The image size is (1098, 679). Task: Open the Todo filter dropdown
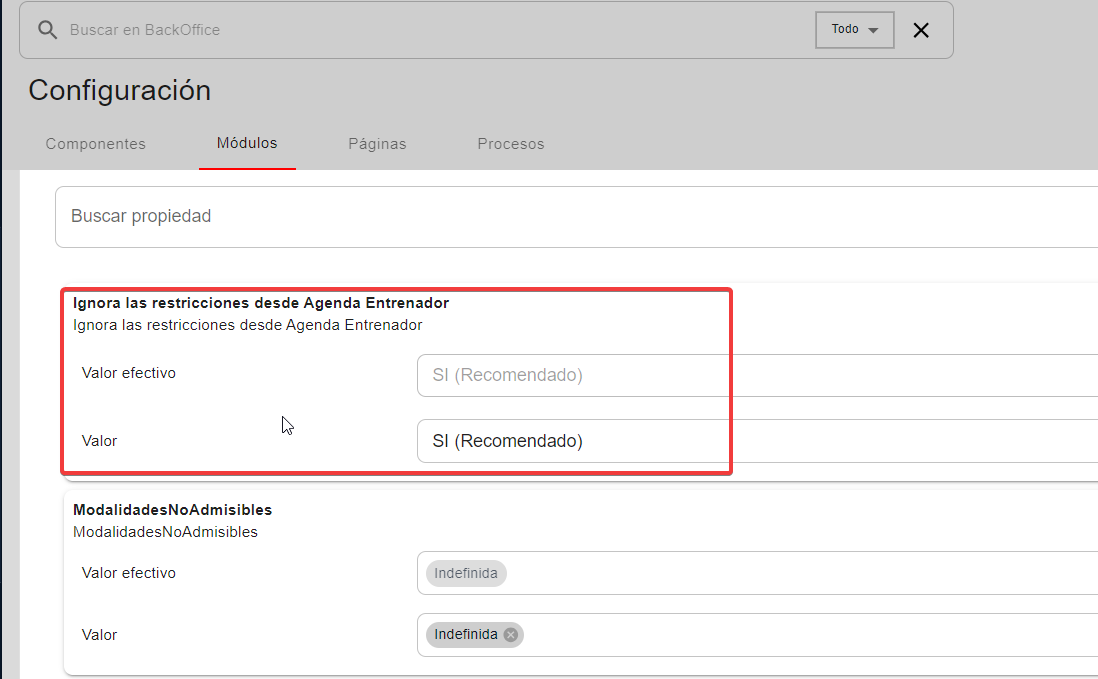pyautogui.click(x=854, y=29)
